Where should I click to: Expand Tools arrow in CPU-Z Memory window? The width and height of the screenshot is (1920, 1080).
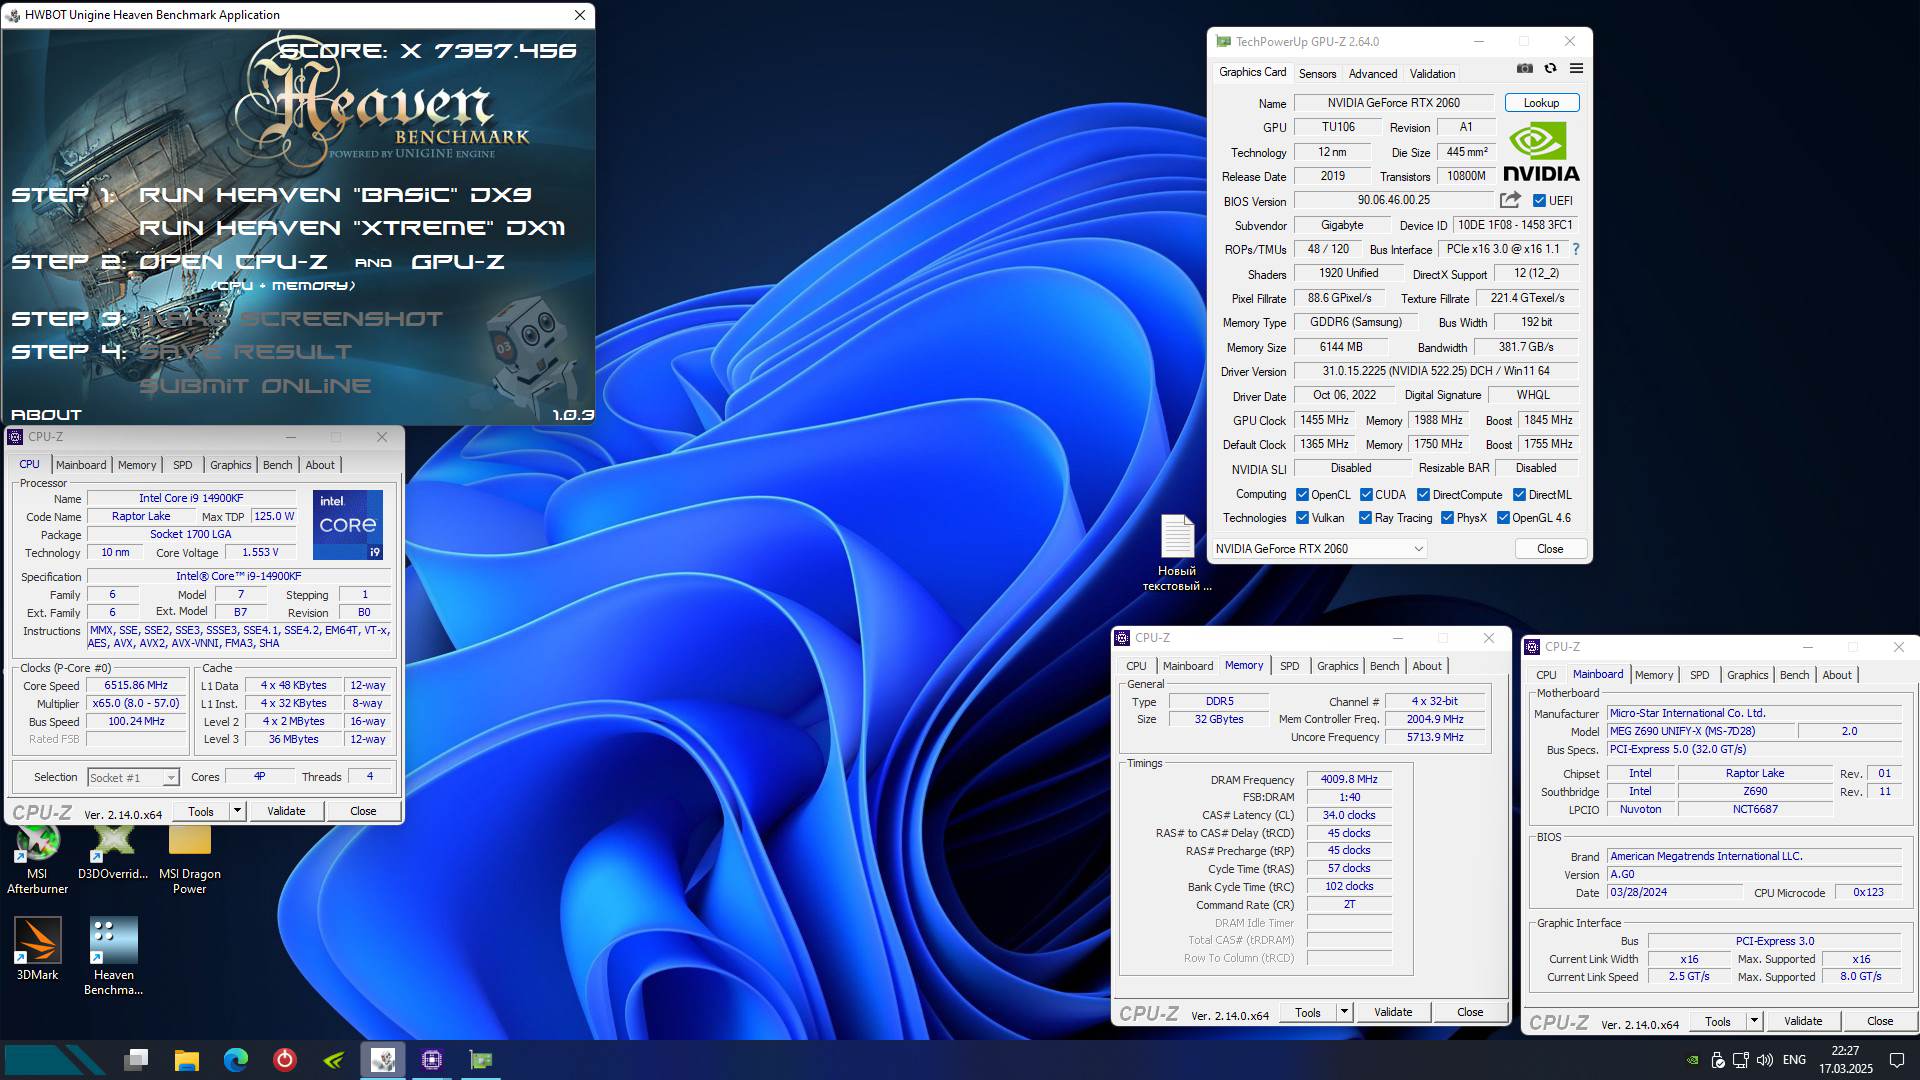click(x=1344, y=1012)
